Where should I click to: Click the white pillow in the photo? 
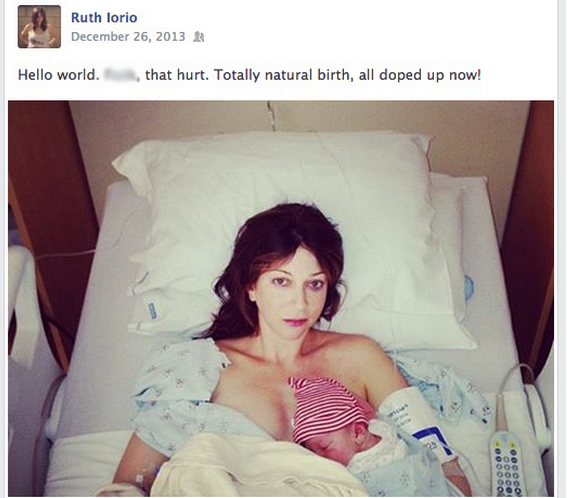click(x=293, y=231)
